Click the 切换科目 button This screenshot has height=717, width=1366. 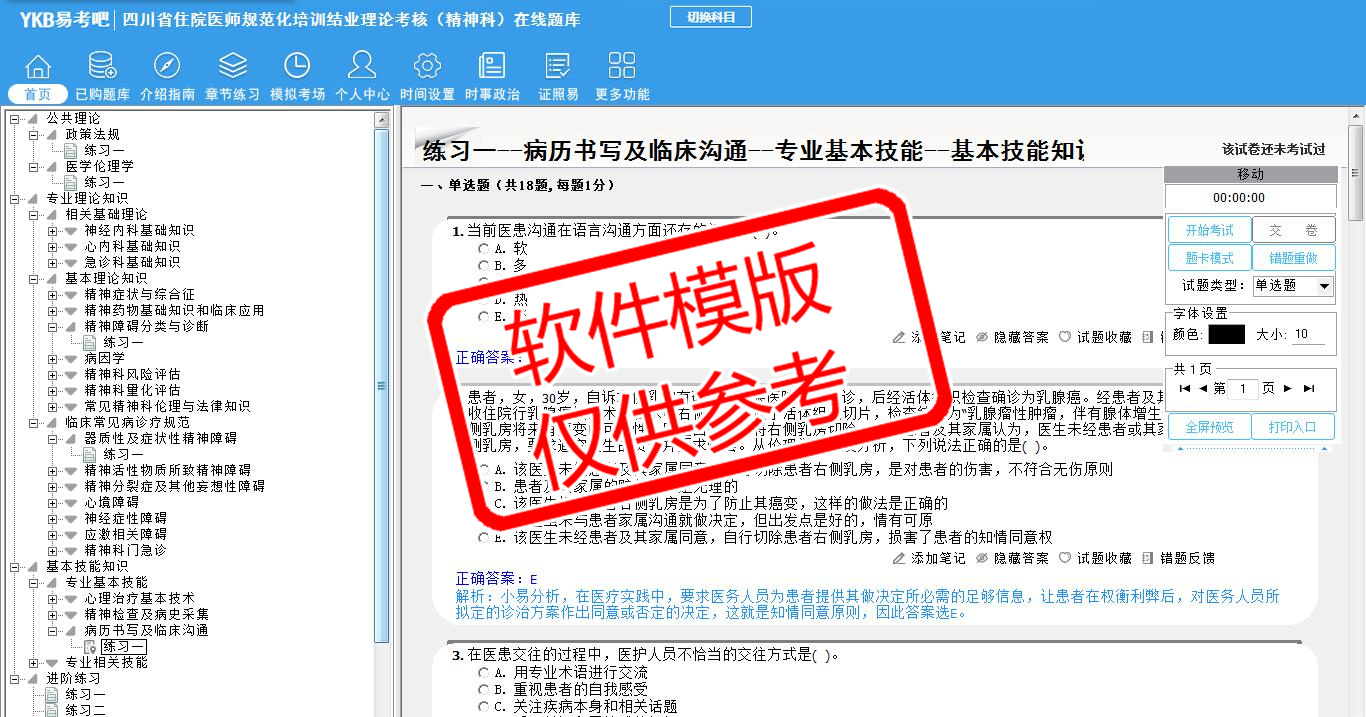pyautogui.click(x=711, y=17)
